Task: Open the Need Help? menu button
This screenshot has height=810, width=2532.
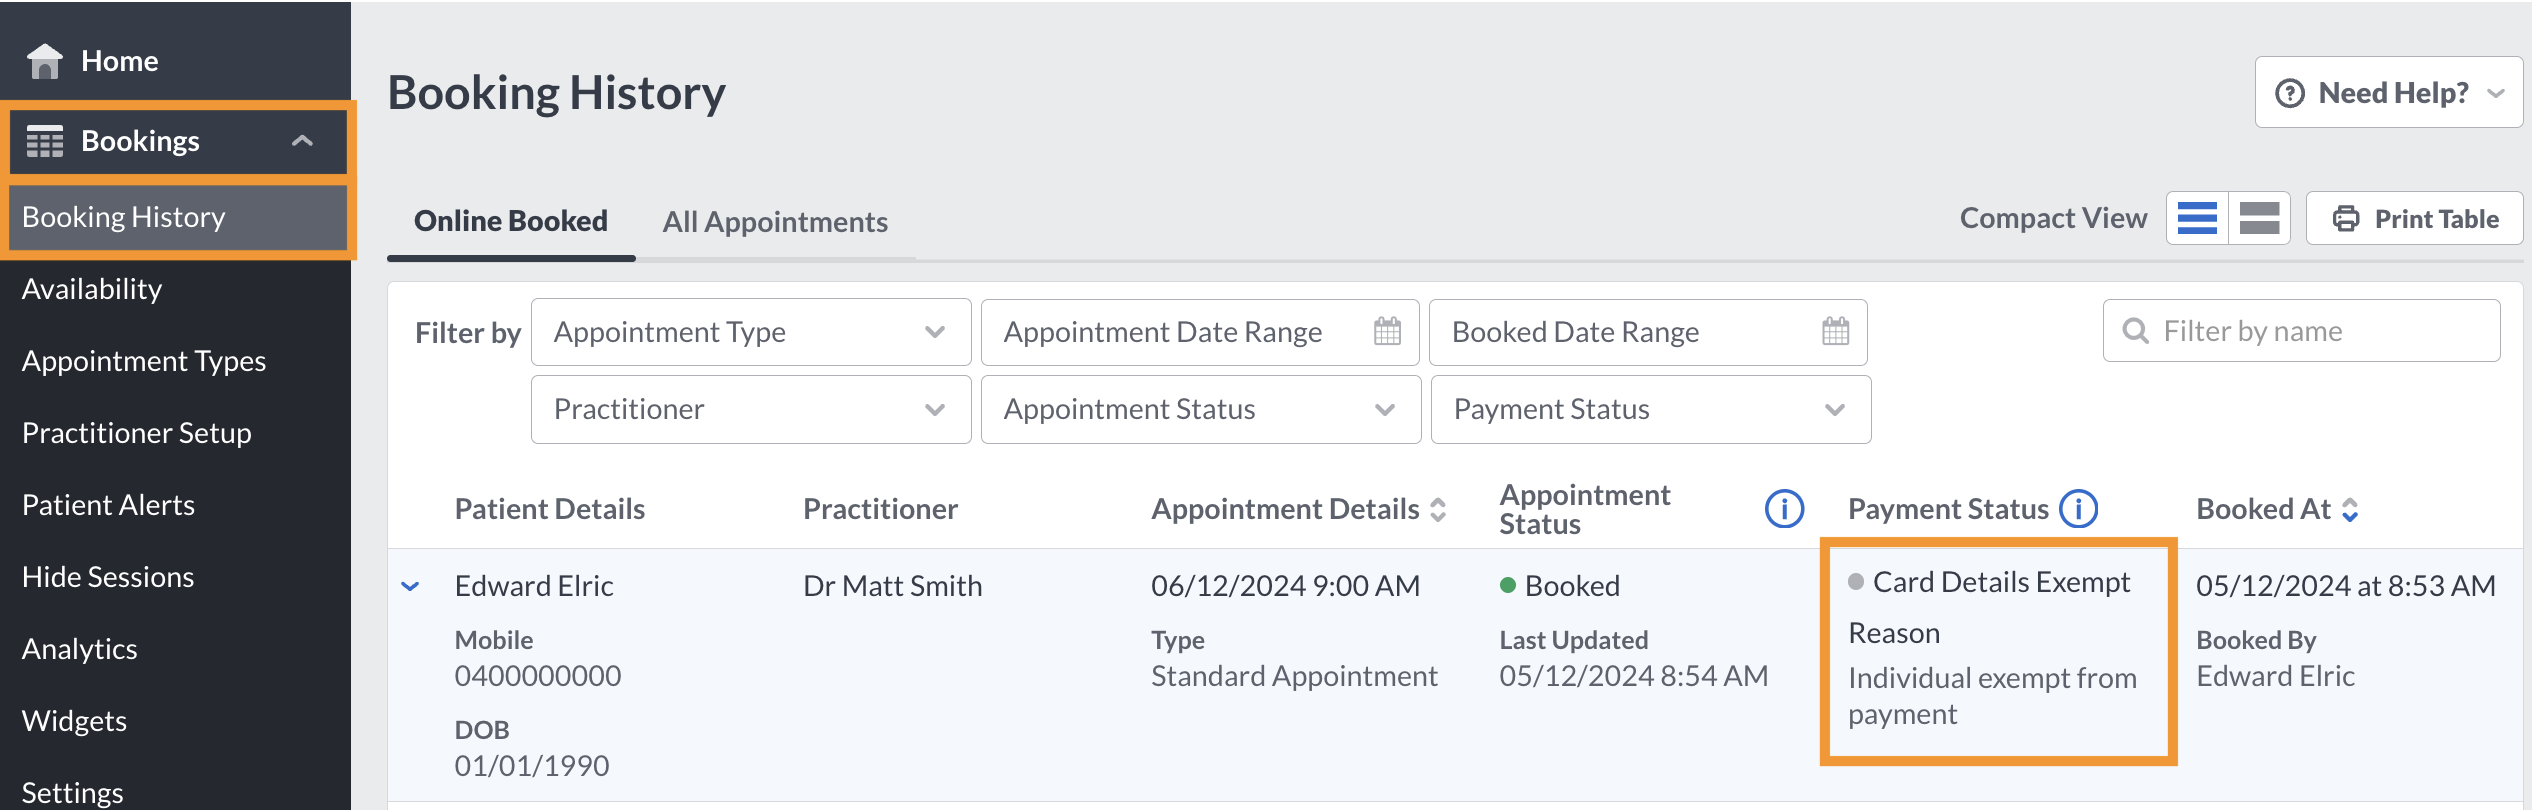Action: click(x=2388, y=93)
